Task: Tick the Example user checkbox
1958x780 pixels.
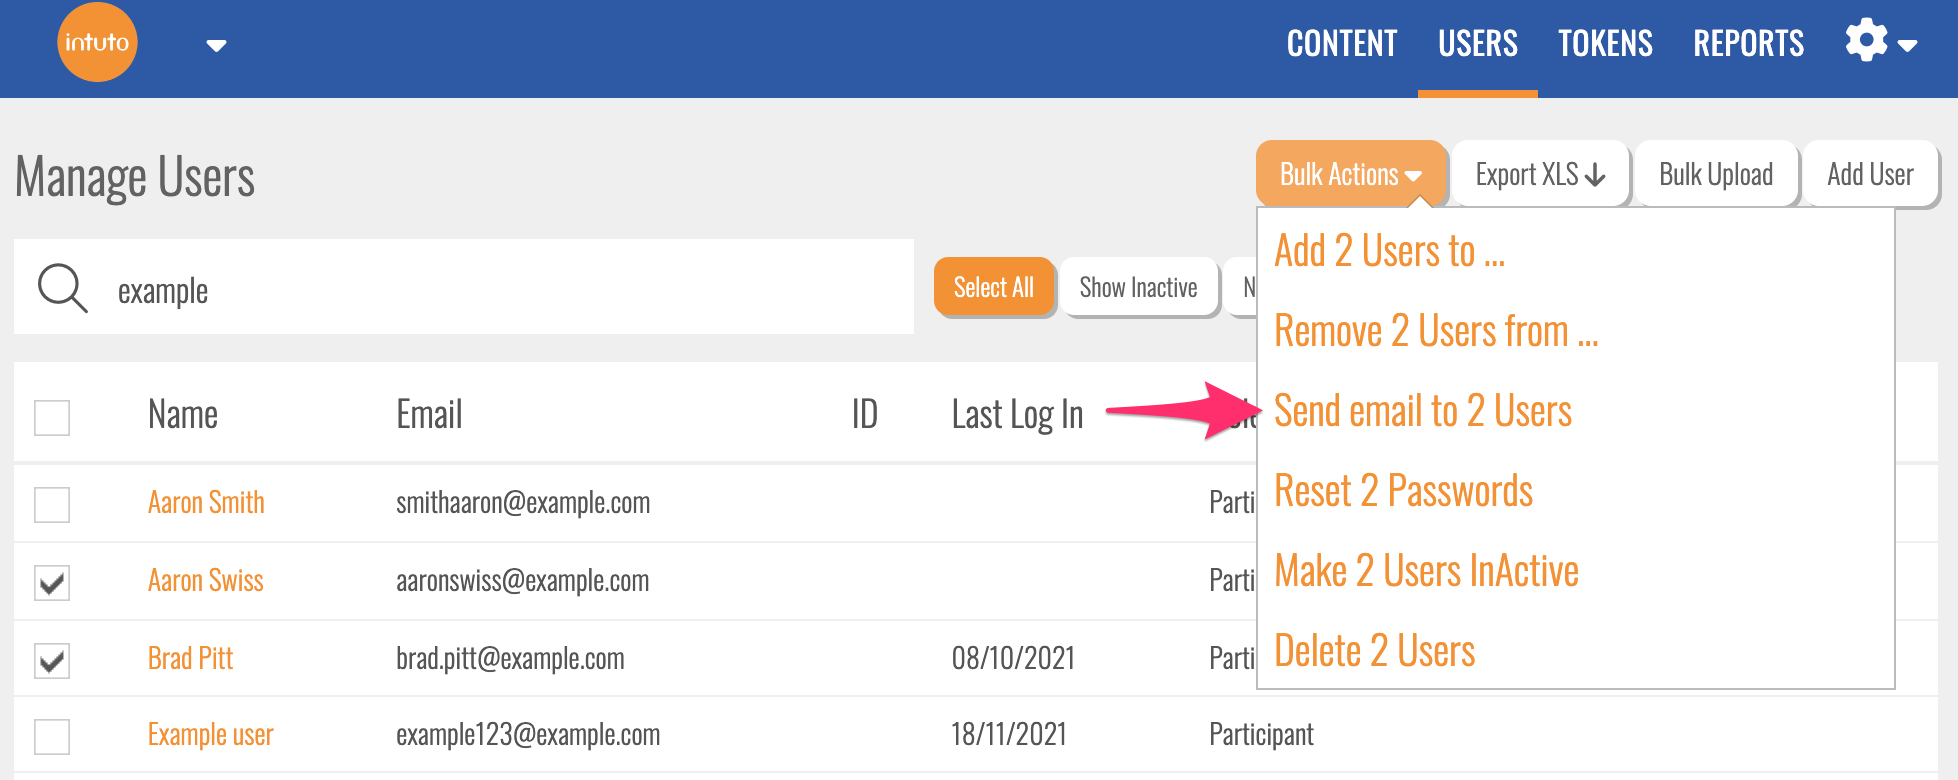Action: 52,736
